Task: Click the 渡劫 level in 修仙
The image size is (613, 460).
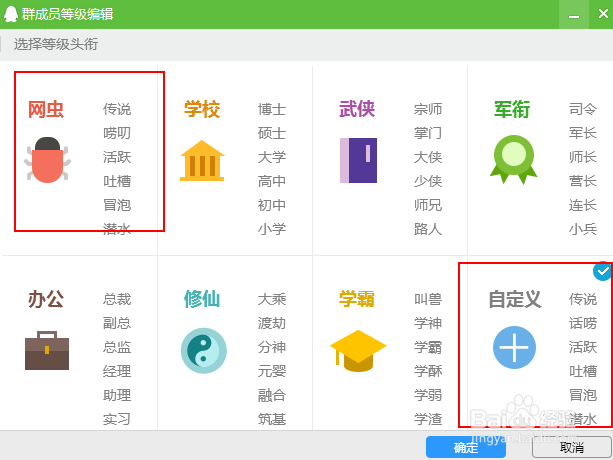Action: coord(272,323)
